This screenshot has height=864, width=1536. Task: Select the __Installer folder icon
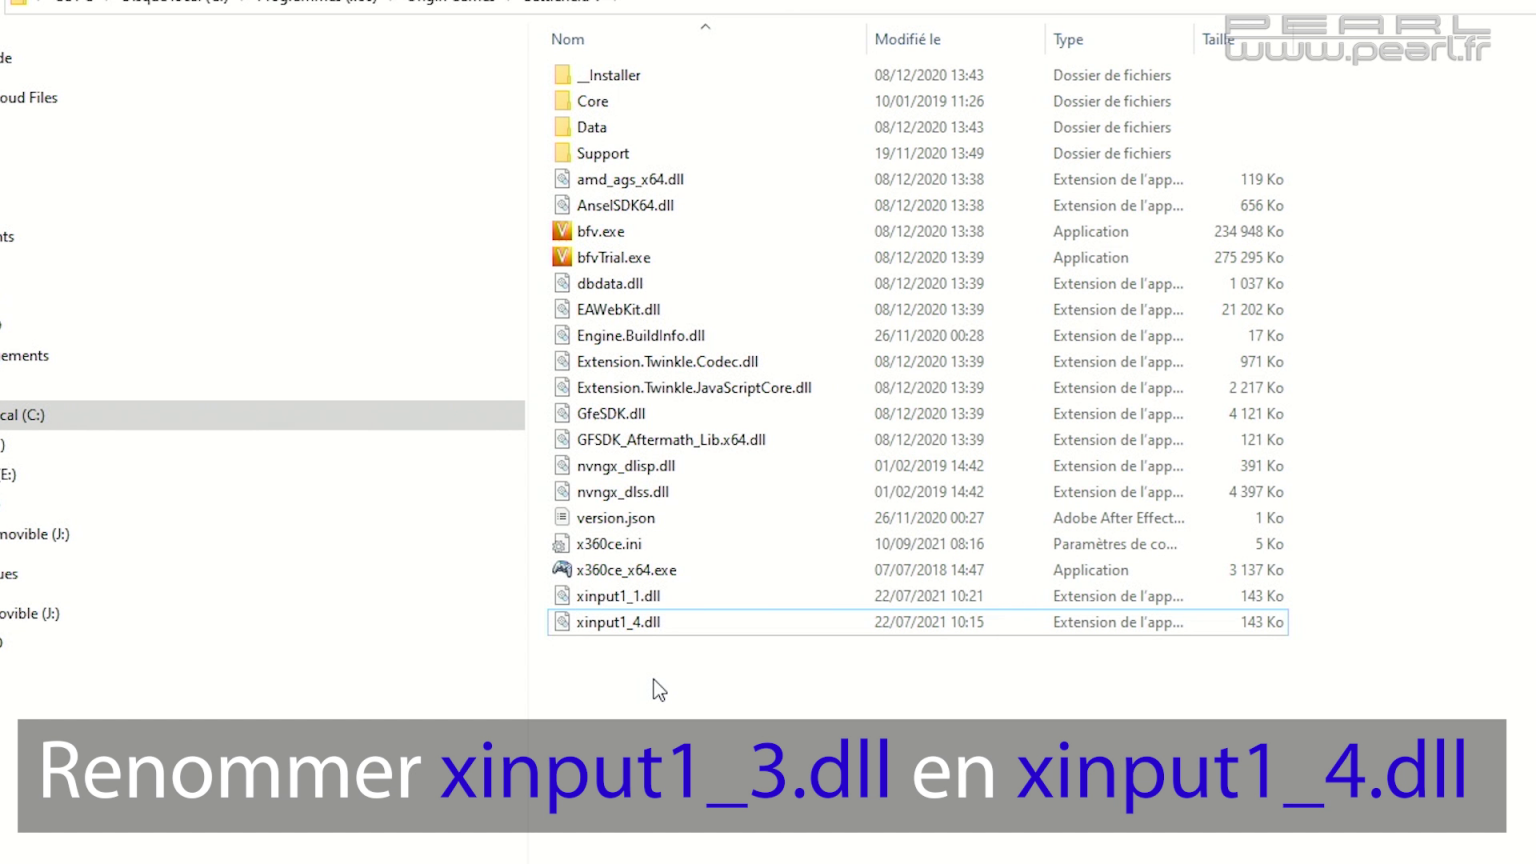[562, 75]
